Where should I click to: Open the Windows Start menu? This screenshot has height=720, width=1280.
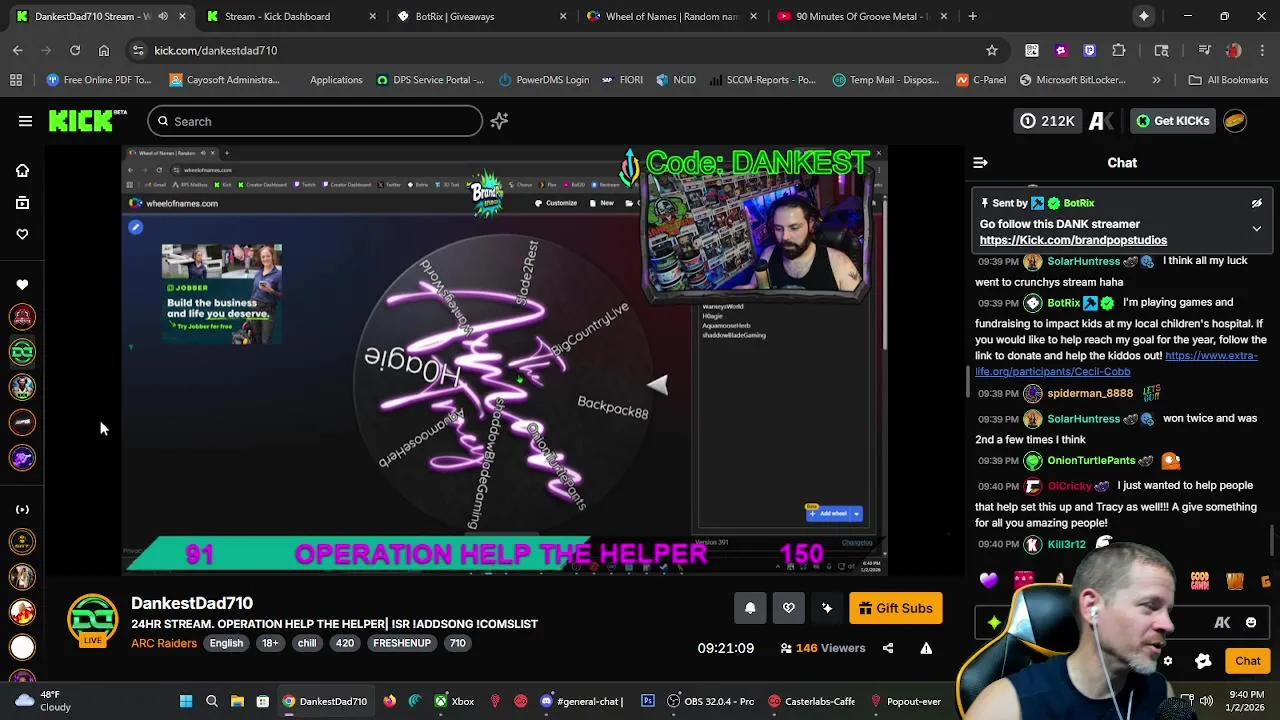(186, 701)
